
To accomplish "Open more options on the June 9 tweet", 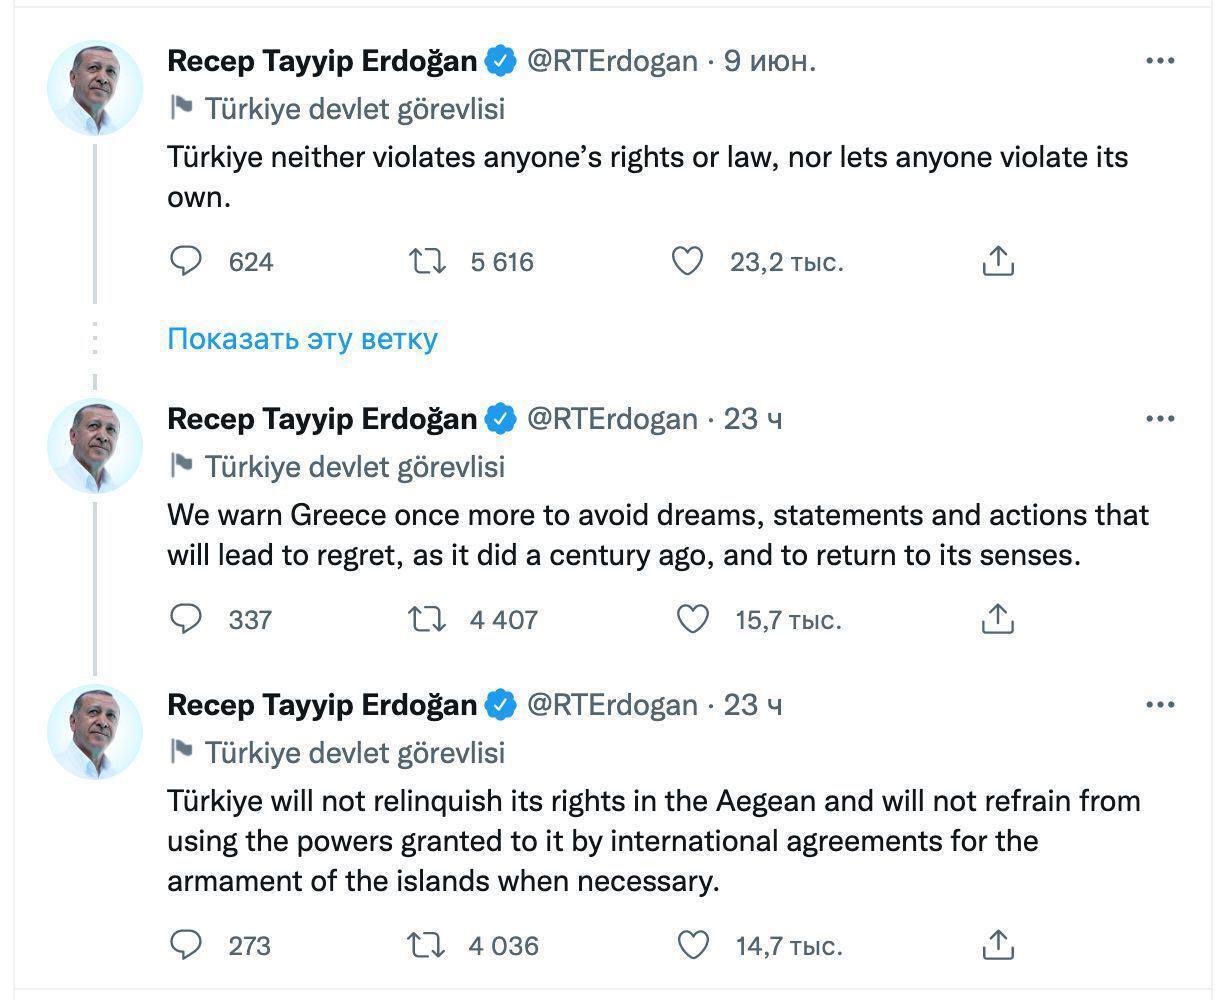I will coord(1159,61).
